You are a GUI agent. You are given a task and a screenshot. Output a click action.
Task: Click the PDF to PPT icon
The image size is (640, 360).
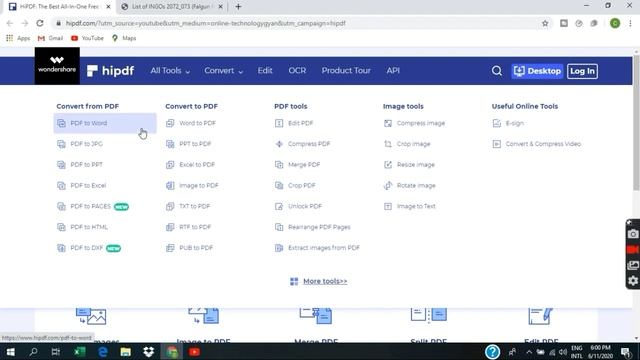tap(61, 165)
